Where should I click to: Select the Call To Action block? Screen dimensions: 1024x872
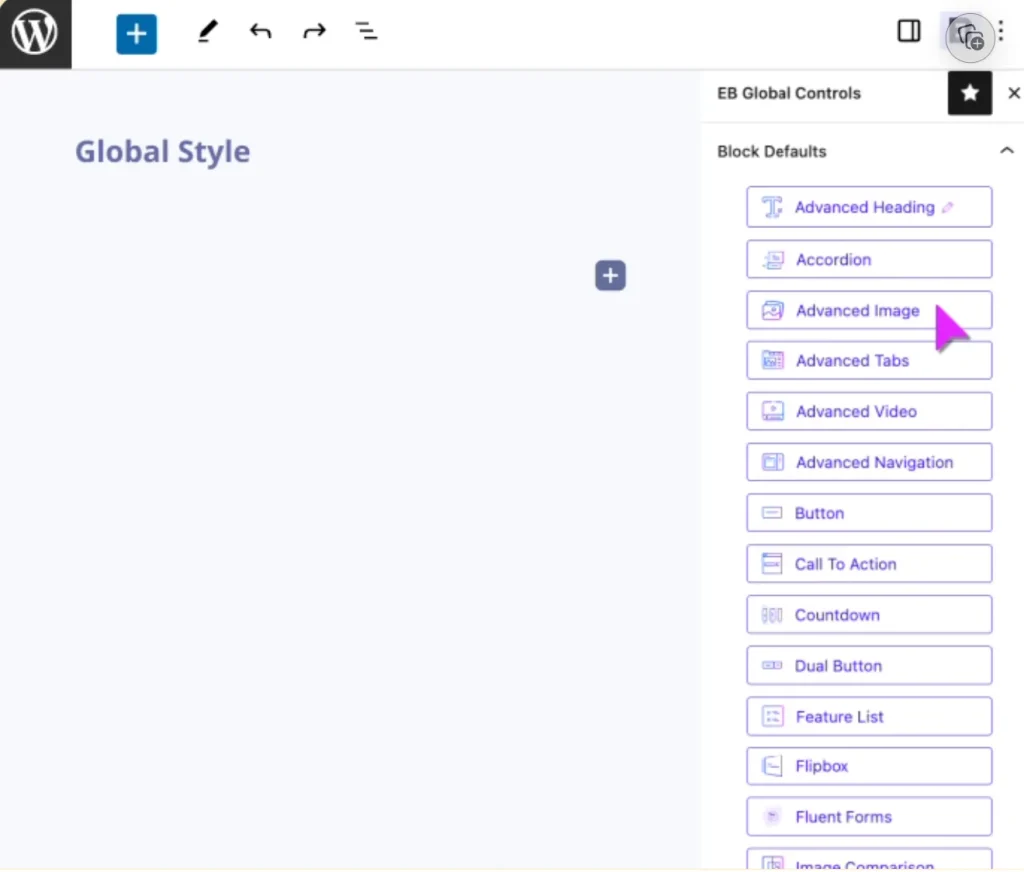tap(868, 563)
